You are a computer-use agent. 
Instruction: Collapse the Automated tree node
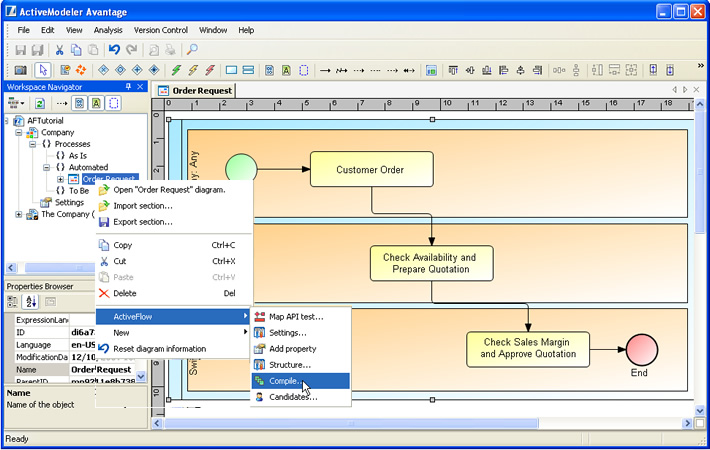[47, 168]
